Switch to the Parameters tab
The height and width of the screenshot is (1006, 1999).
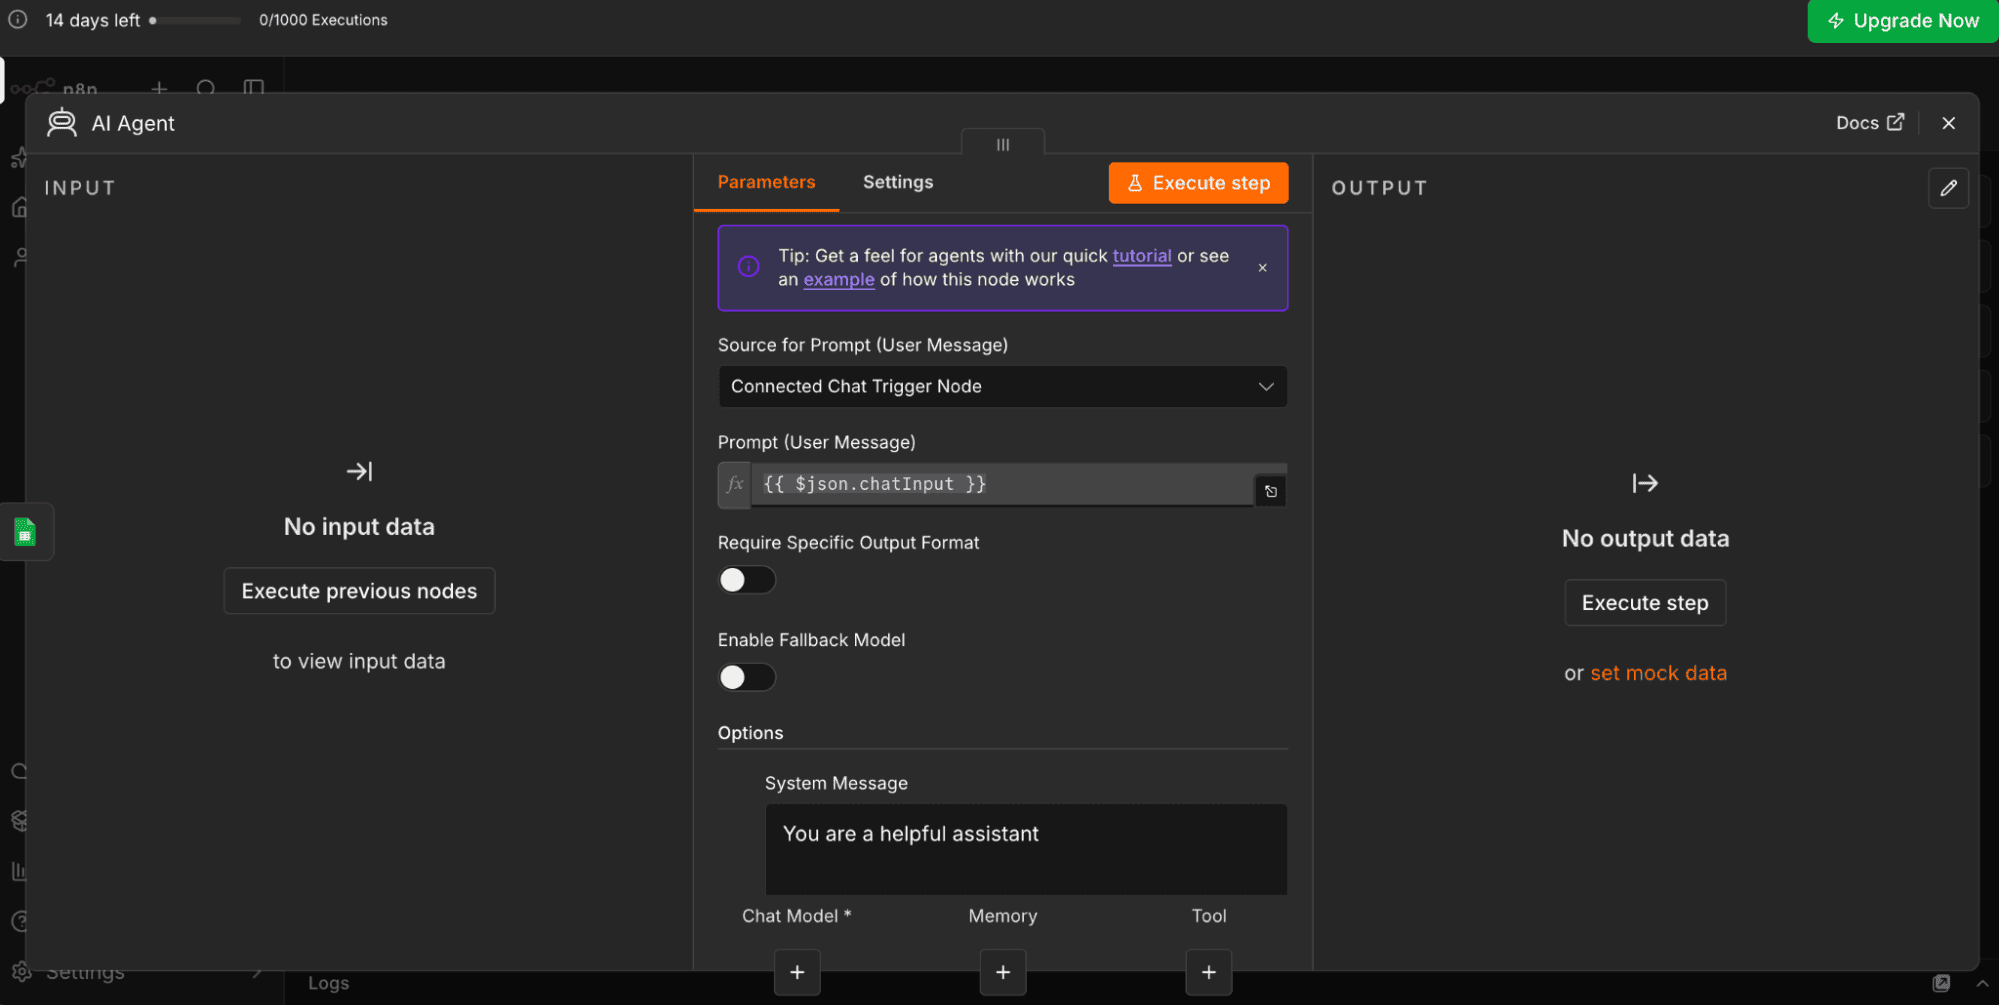point(766,182)
